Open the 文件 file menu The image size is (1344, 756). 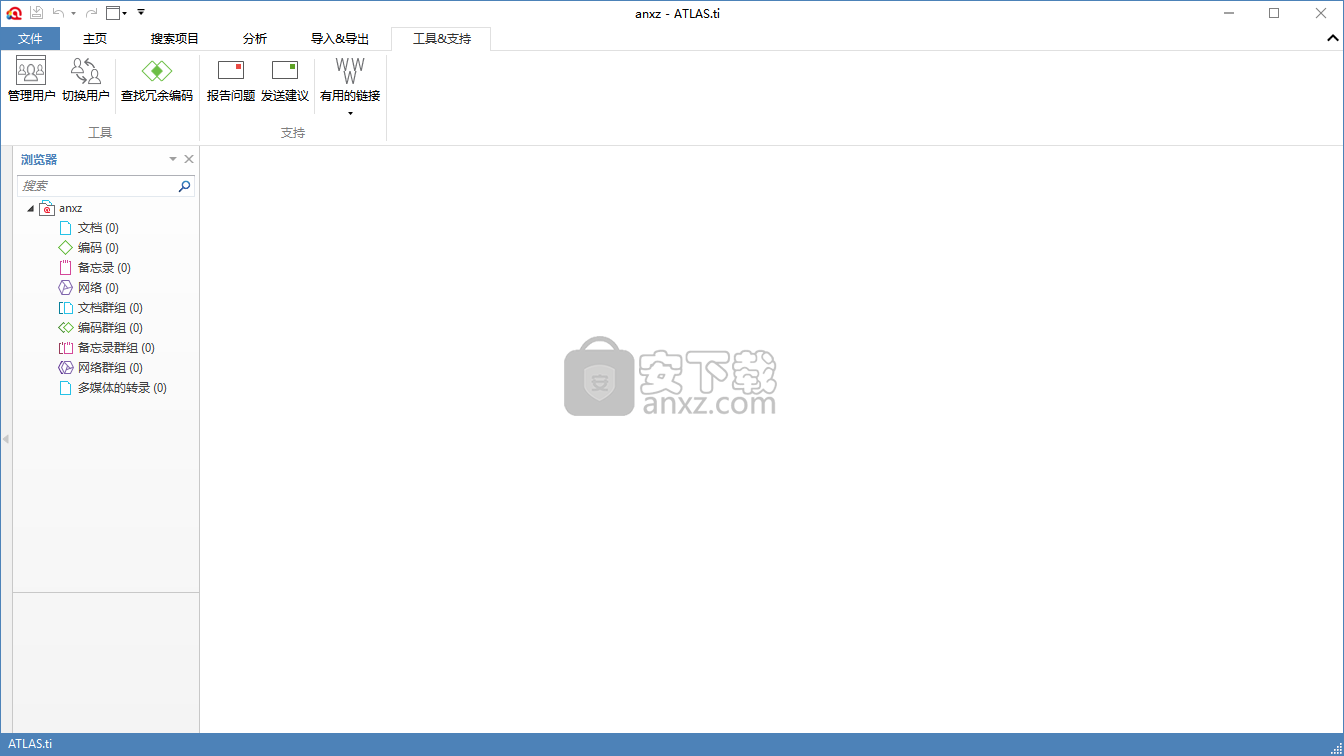[30, 39]
